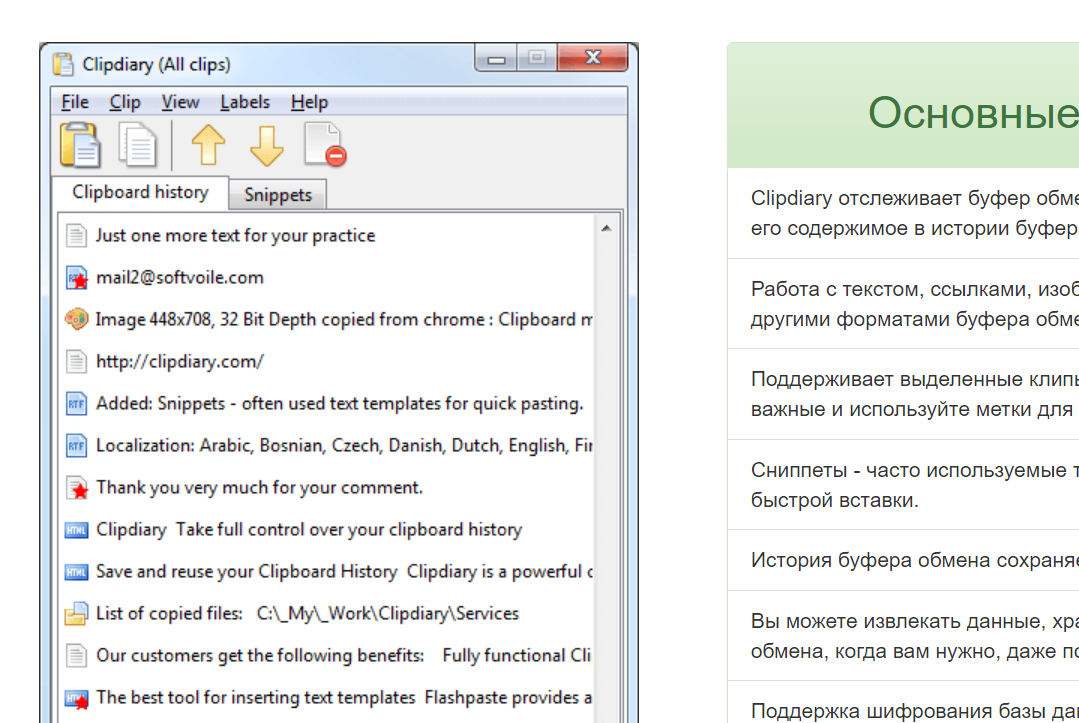
Task: Select the 'Localization: Arabic, Bosnian' clip
Action: tap(344, 445)
